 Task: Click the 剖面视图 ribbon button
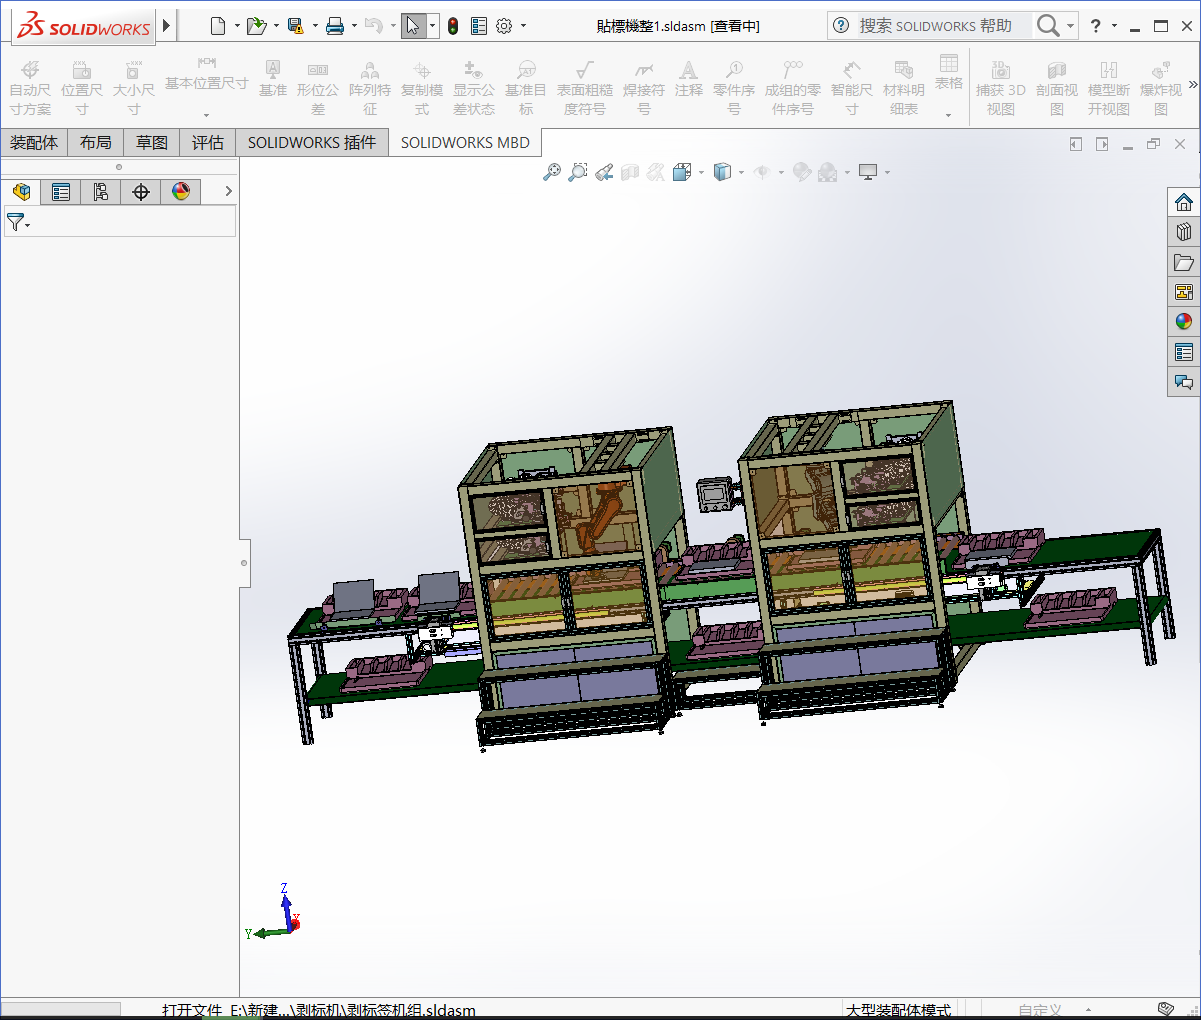click(1057, 87)
